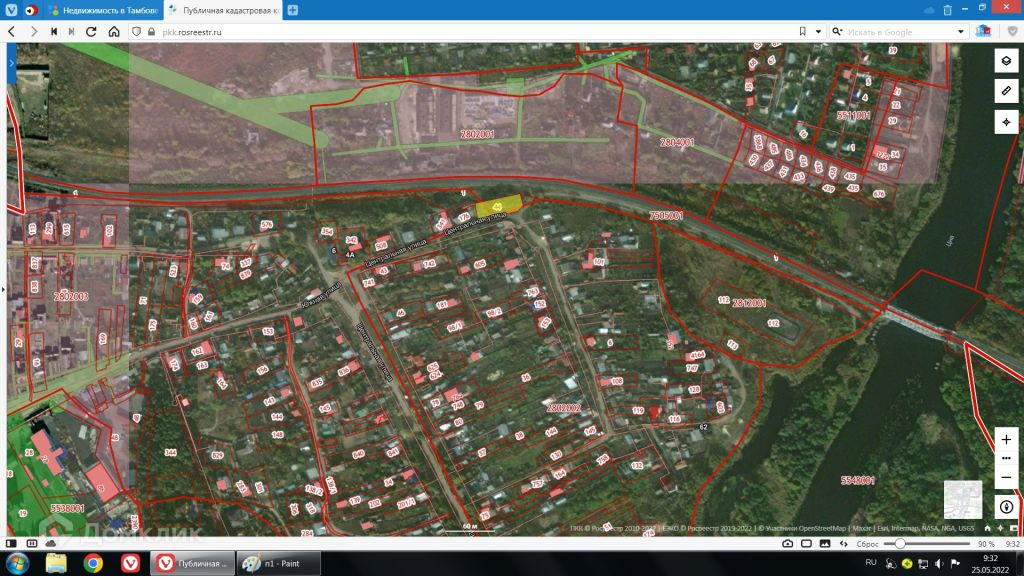
Task: Center map on my location
Action: (1006, 122)
